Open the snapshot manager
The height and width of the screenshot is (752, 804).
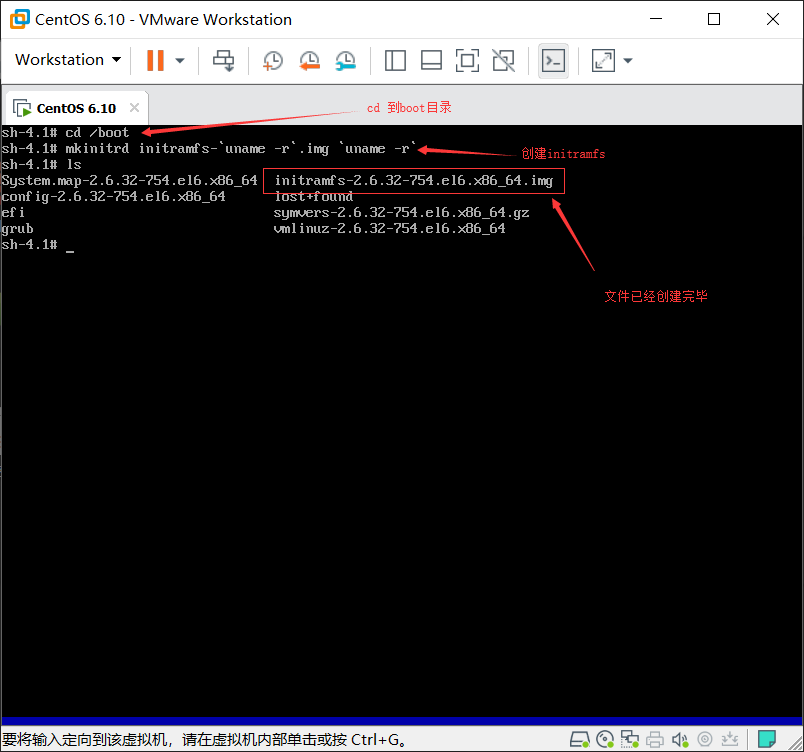pos(346,60)
